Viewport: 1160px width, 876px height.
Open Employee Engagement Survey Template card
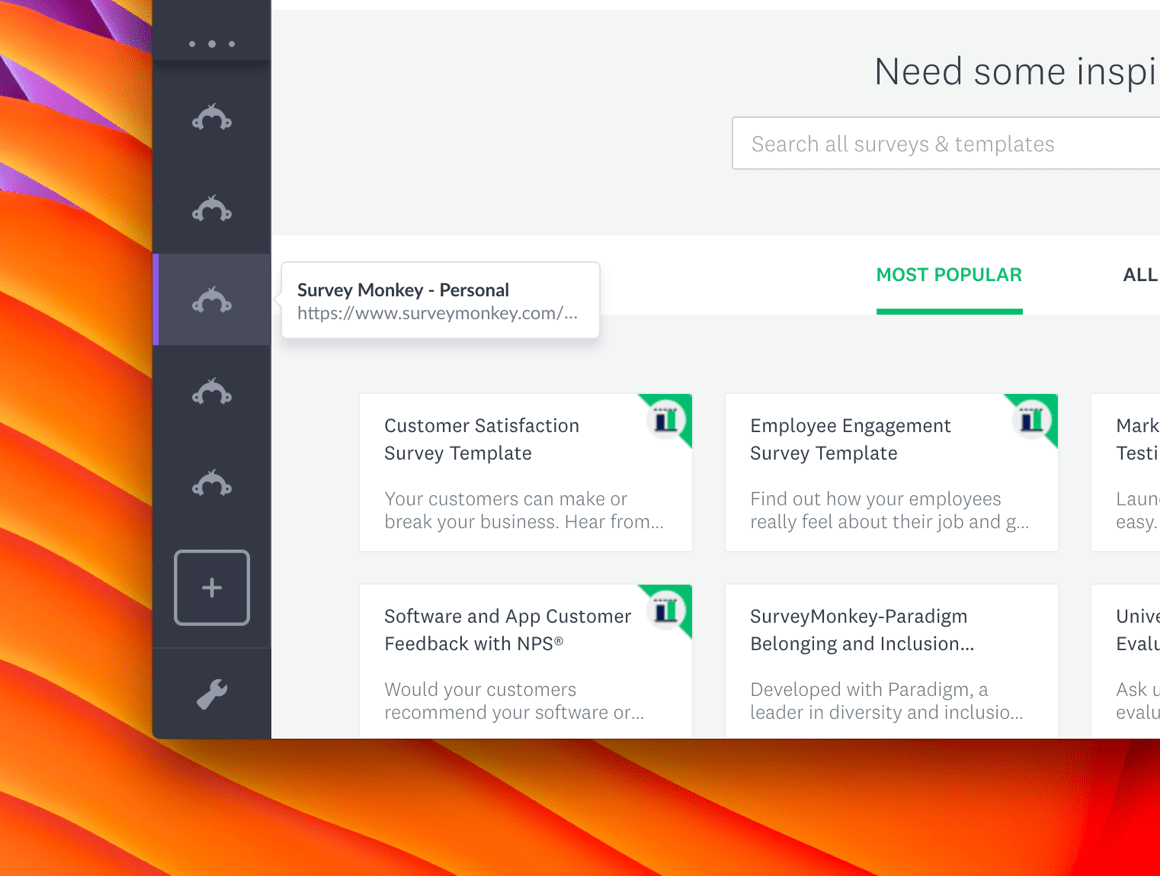point(891,472)
